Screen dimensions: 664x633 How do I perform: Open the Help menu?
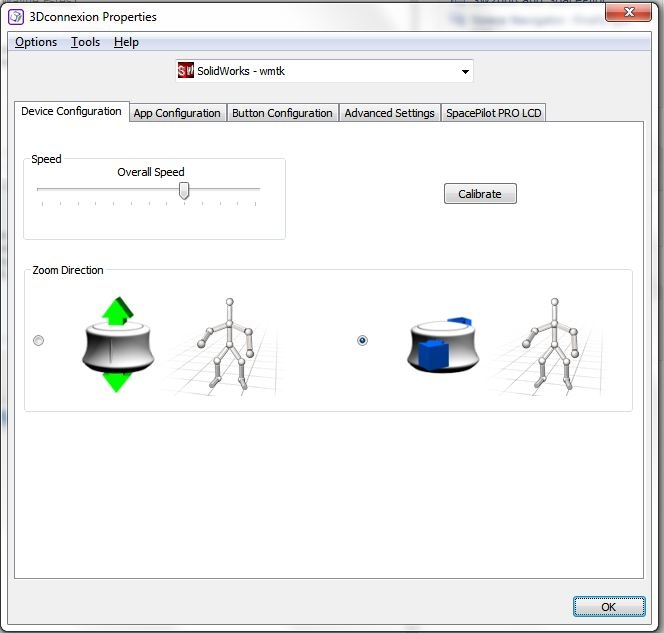click(126, 42)
